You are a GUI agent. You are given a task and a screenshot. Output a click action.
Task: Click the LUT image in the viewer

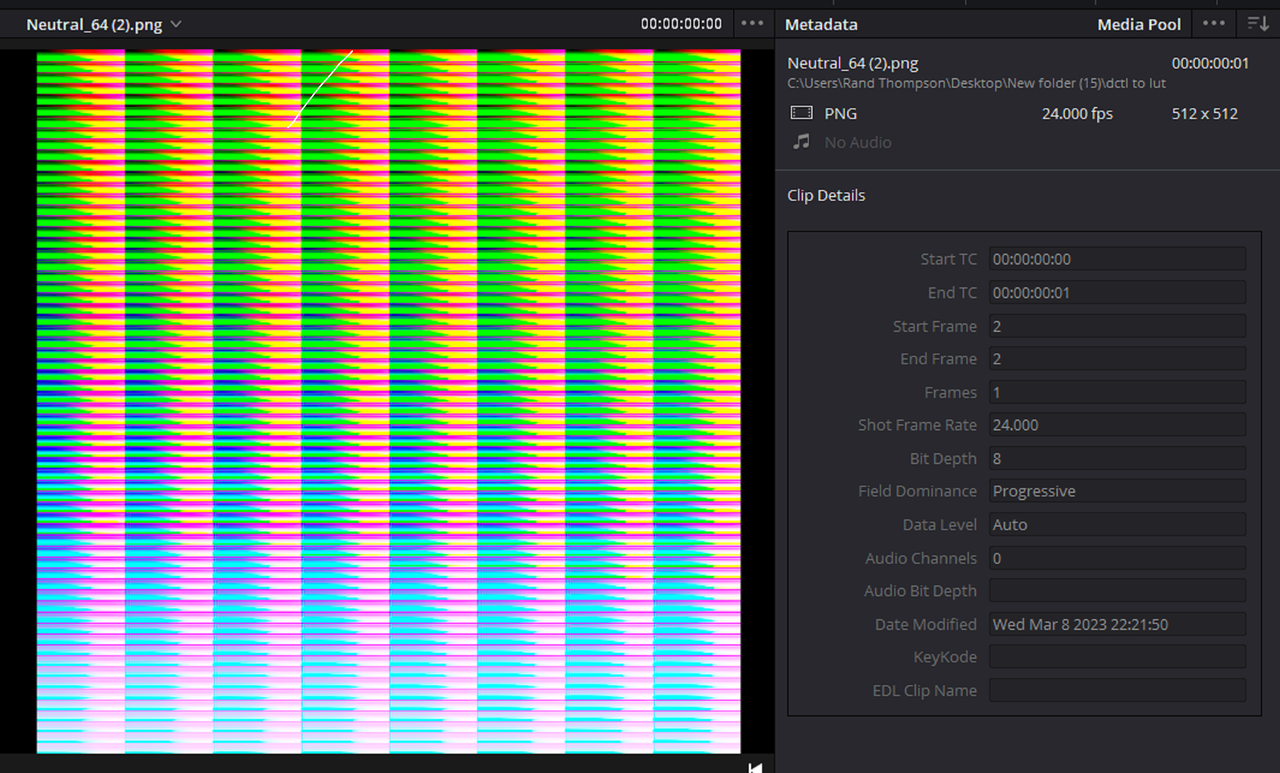tap(389, 401)
